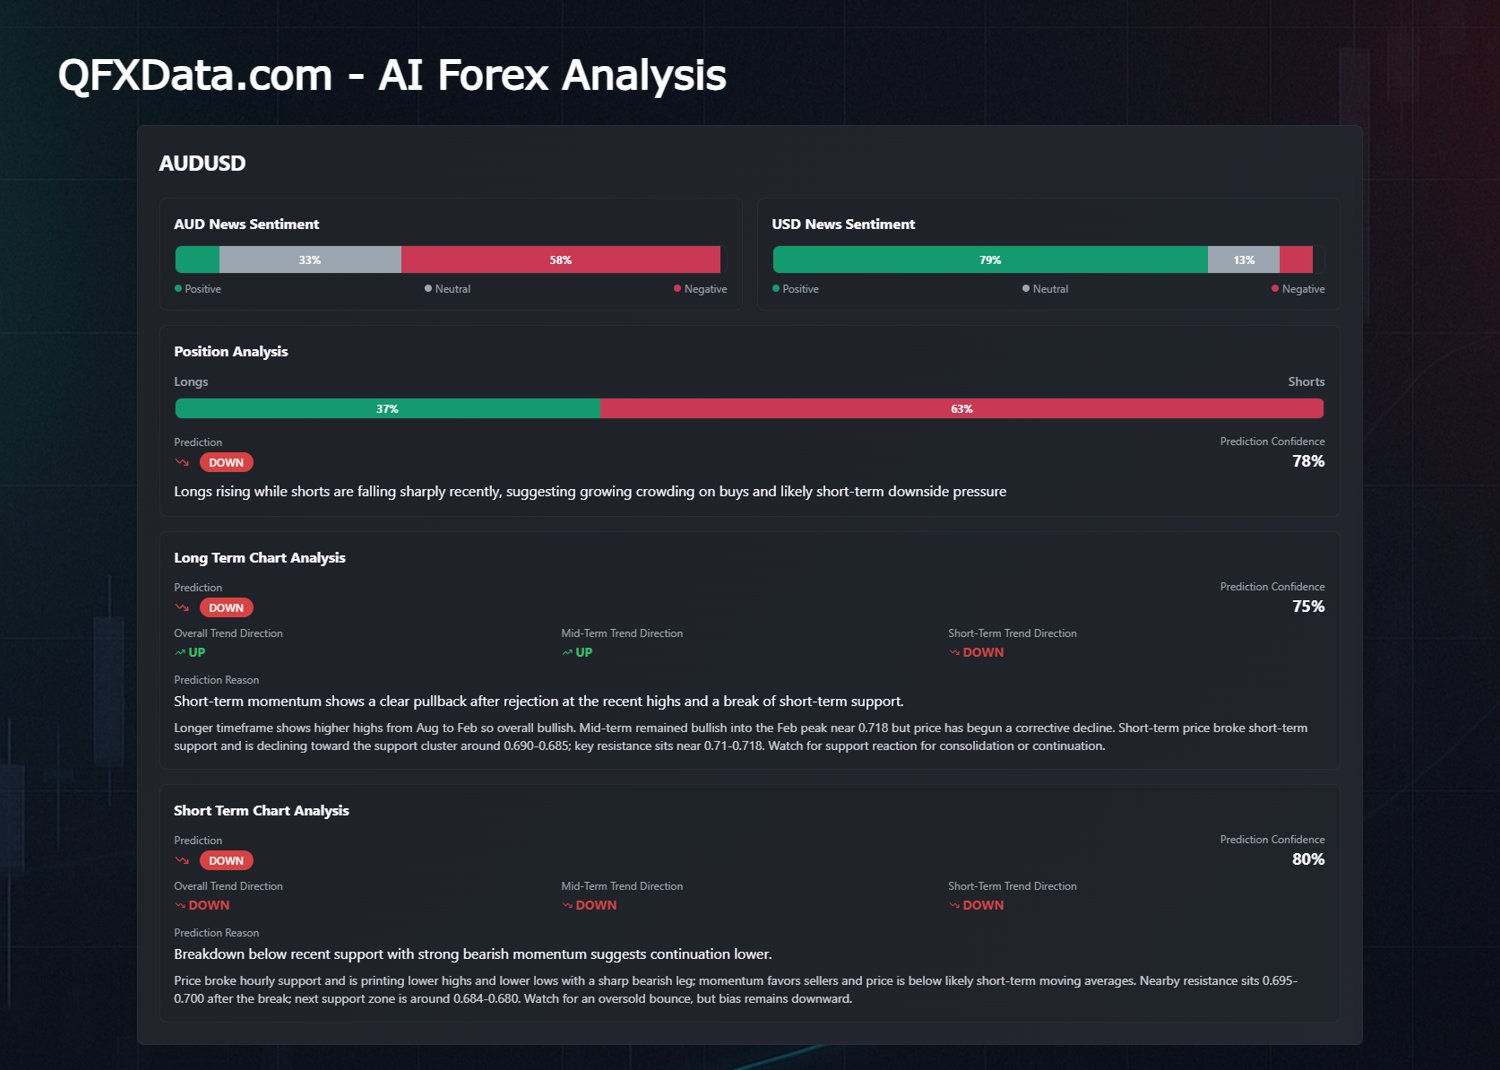Click the Long Term Chart prediction down-arrow icon
This screenshot has width=1500, height=1070.
click(182, 607)
